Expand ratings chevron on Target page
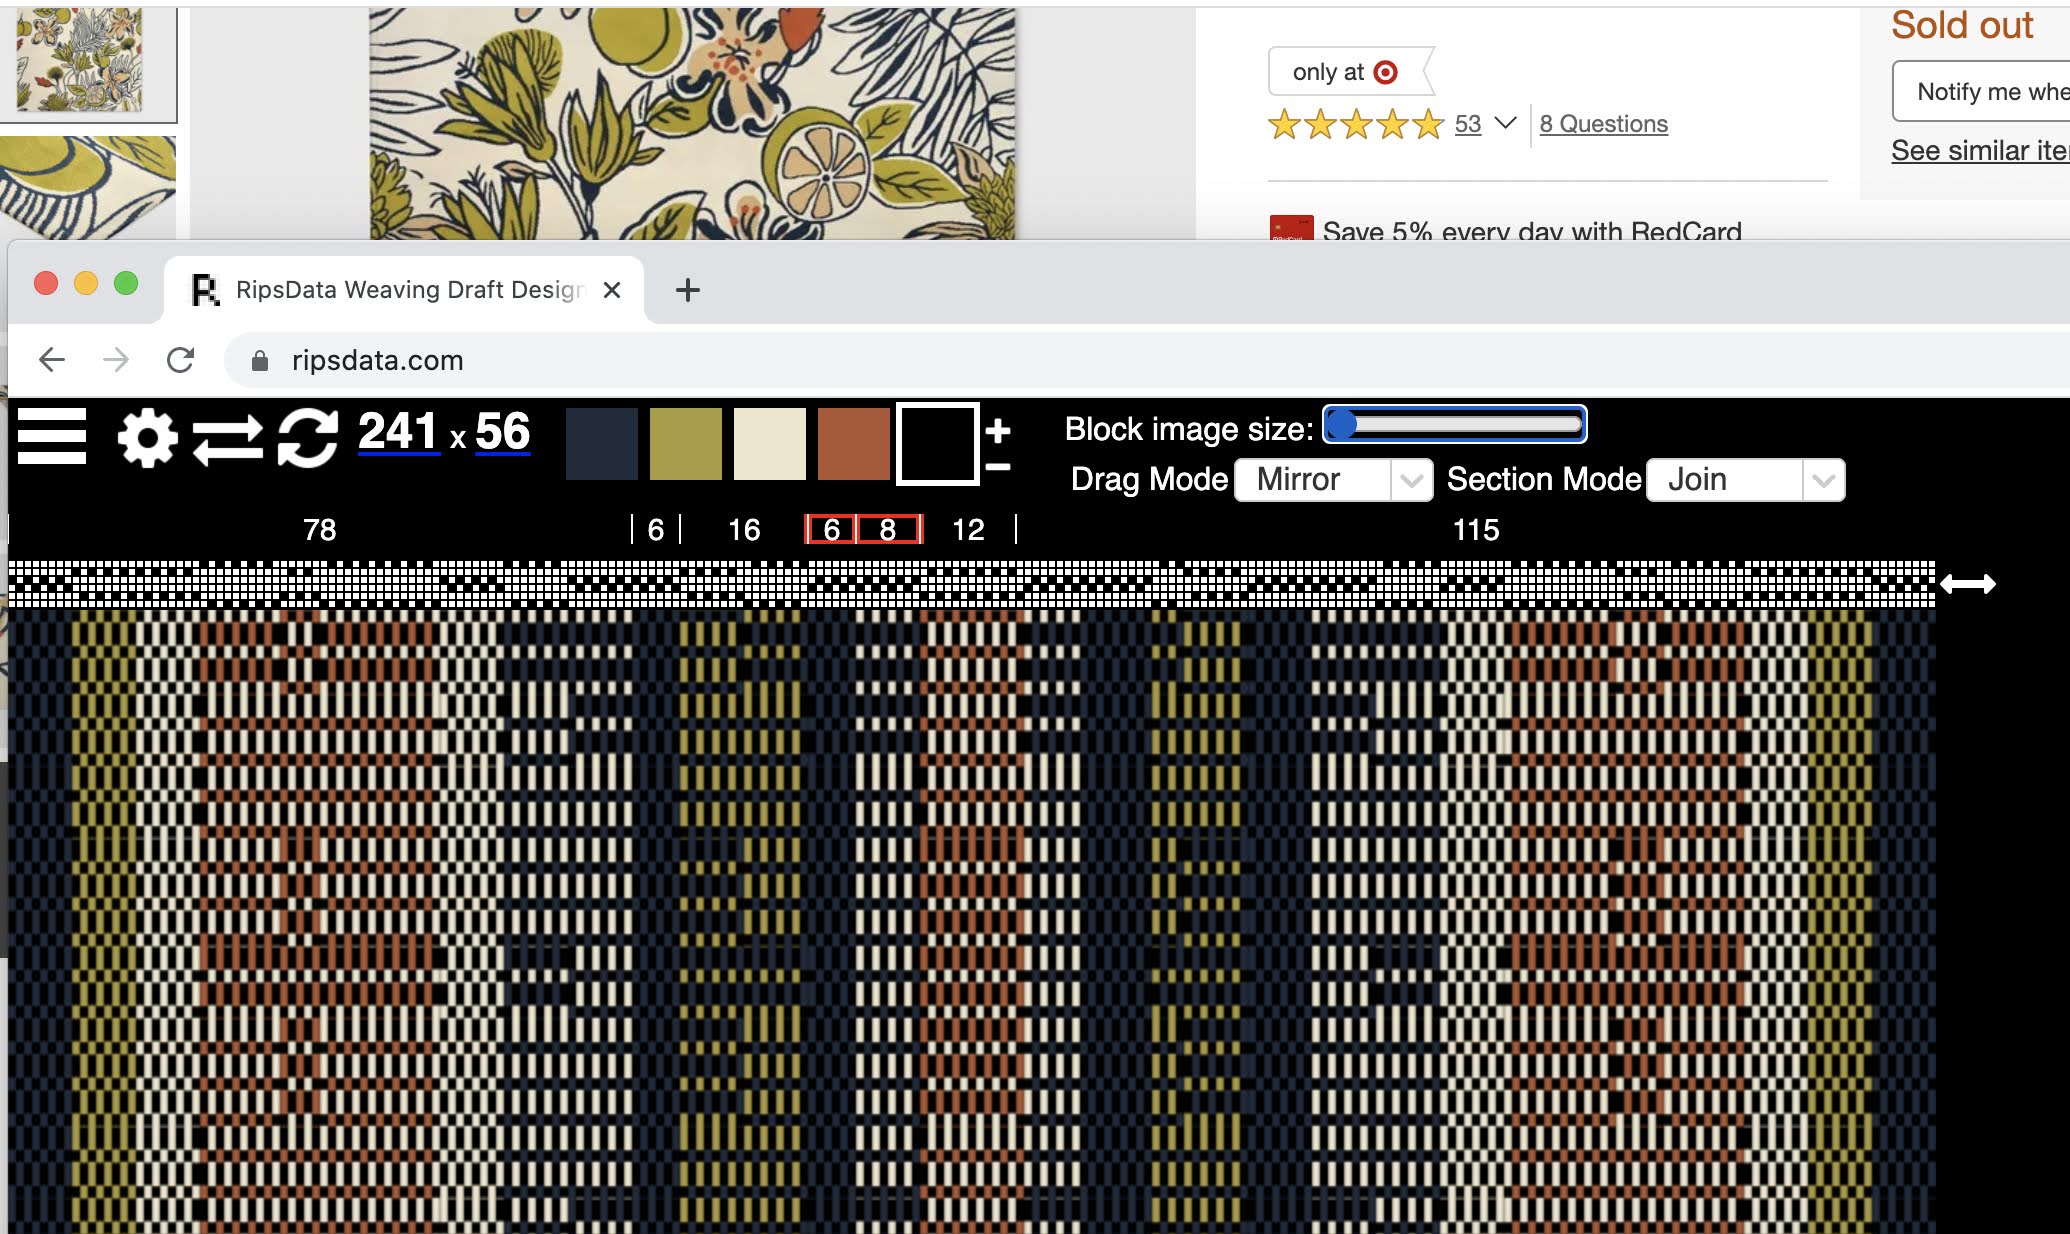Viewport: 2070px width, 1234px height. (1505, 123)
